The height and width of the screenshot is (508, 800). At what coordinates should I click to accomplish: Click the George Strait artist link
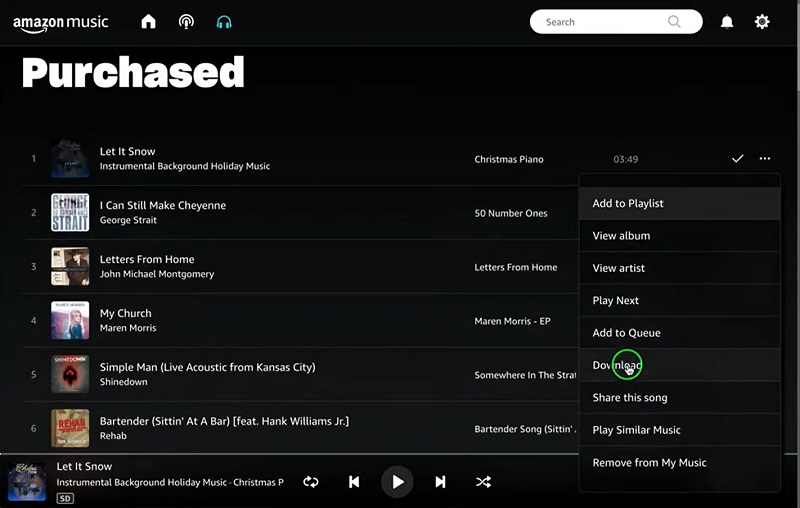(x=128, y=220)
